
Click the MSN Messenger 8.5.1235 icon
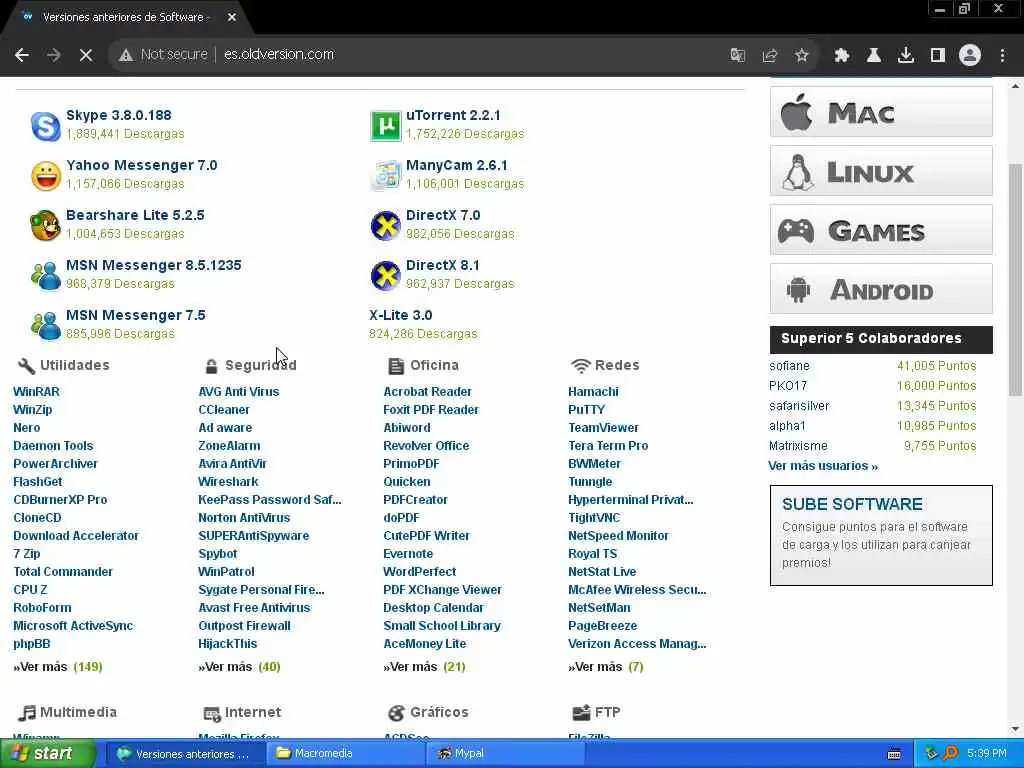(46, 276)
